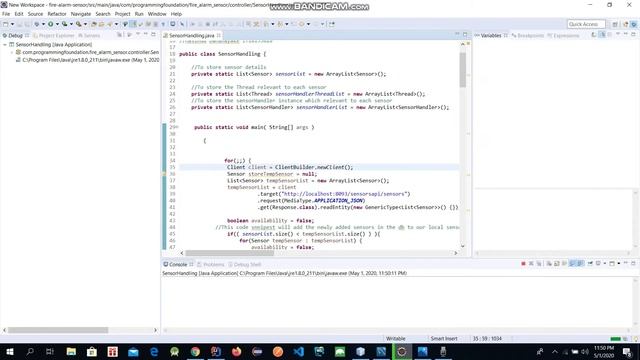Toggle Show Logical Structure in Variables view
Image resolution: width=640 pixels, height=360 pixels.
pyautogui.click(x=602, y=35)
